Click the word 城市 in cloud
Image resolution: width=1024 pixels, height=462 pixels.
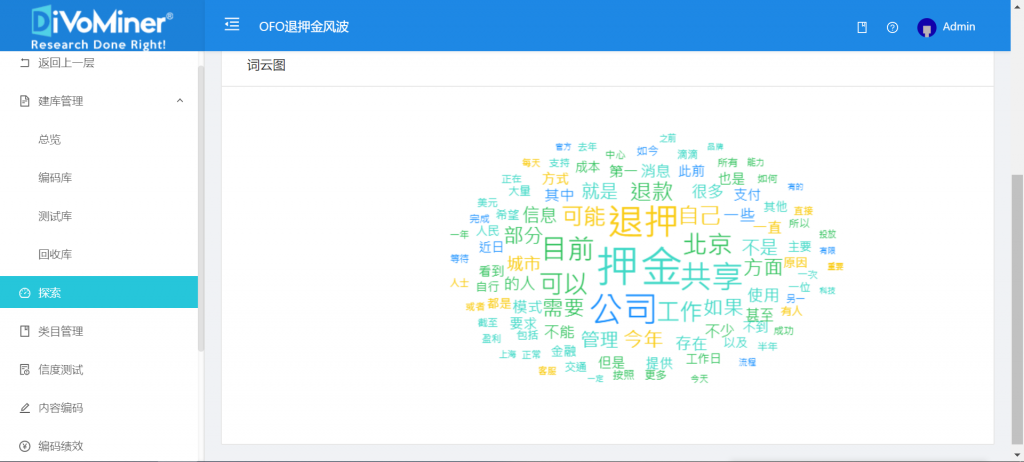524,264
